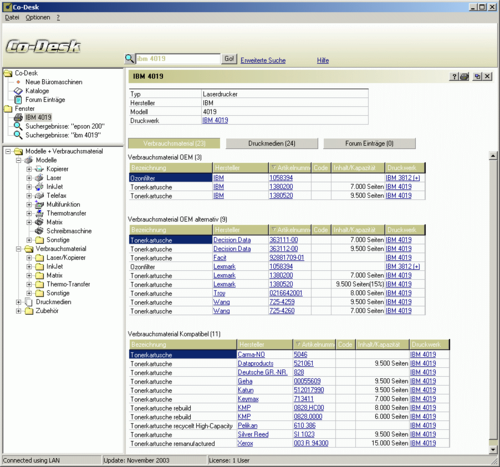Select the Schreibmaschine icon
500x467 pixels.
click(39, 231)
